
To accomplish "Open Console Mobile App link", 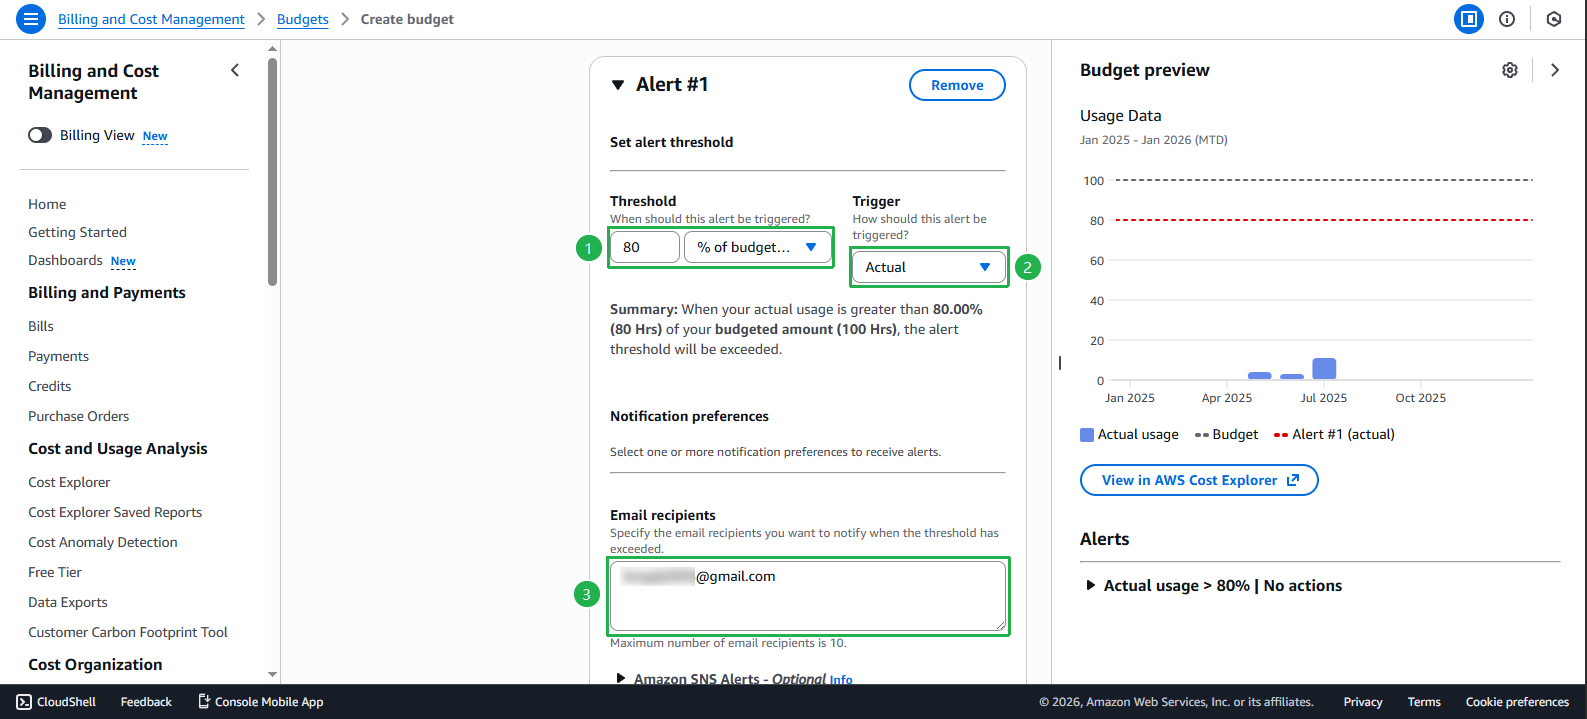I will pyautogui.click(x=260, y=702).
